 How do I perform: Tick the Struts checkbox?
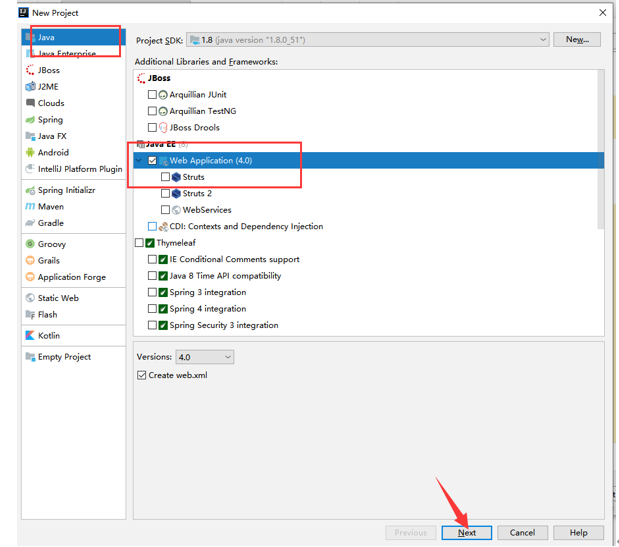pyautogui.click(x=165, y=177)
